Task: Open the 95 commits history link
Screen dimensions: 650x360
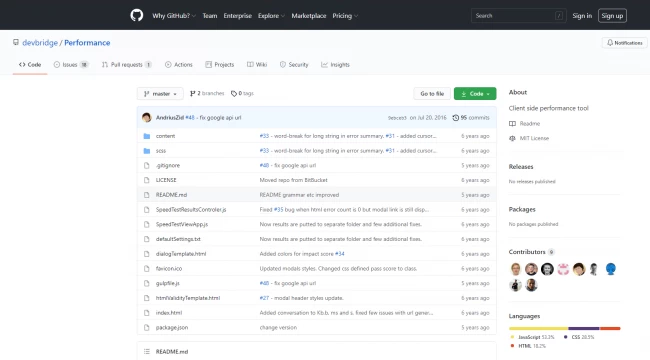Action: point(471,118)
